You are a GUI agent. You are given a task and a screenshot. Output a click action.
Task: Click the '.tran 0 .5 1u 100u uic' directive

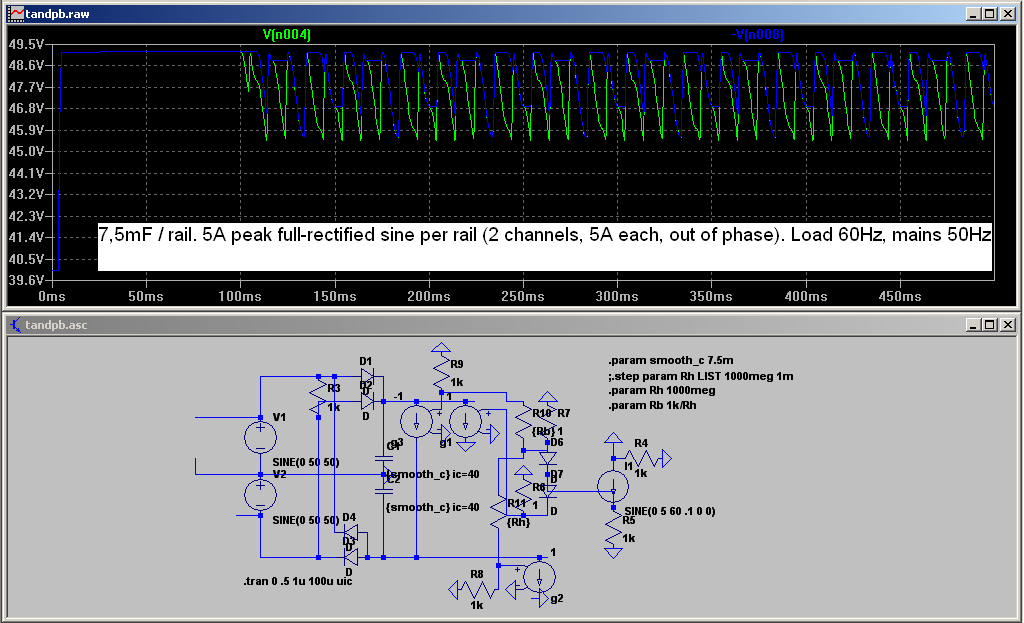[x=298, y=581]
